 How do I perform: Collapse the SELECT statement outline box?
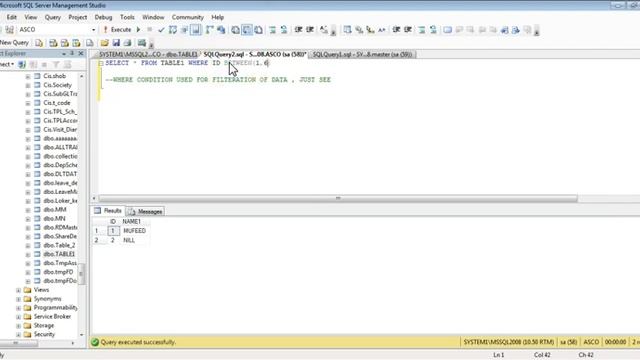101,63
